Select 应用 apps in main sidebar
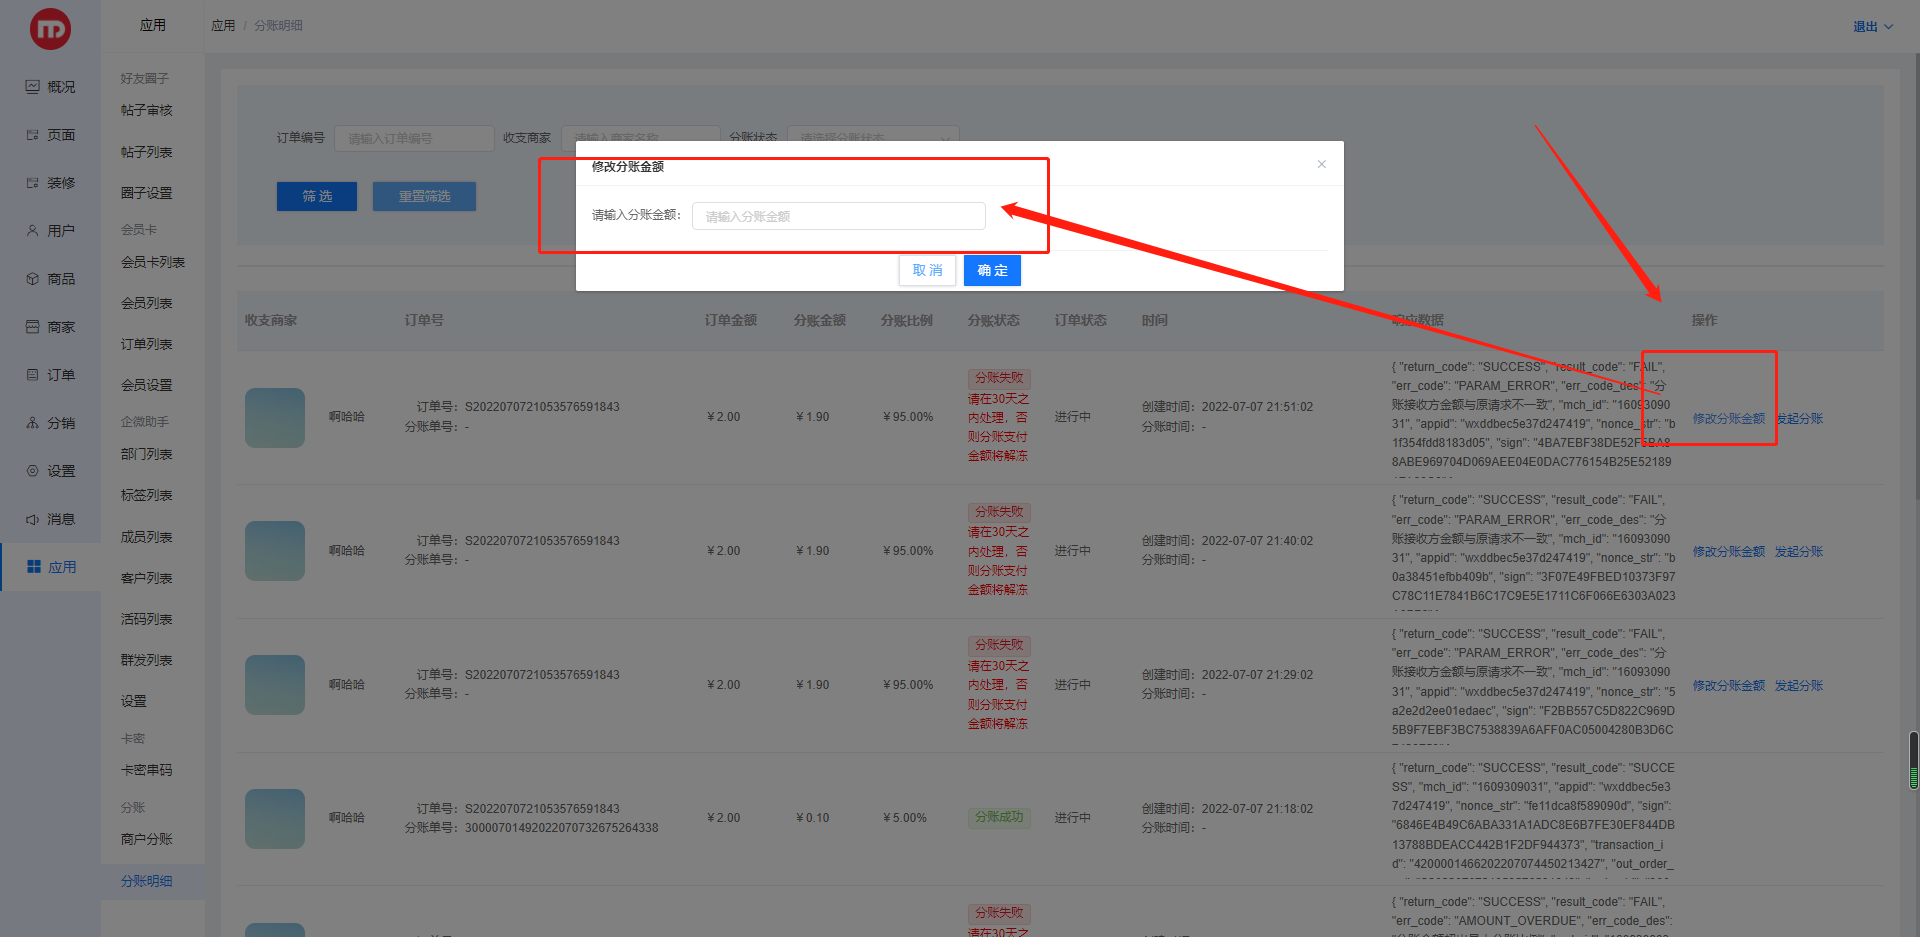 point(51,567)
